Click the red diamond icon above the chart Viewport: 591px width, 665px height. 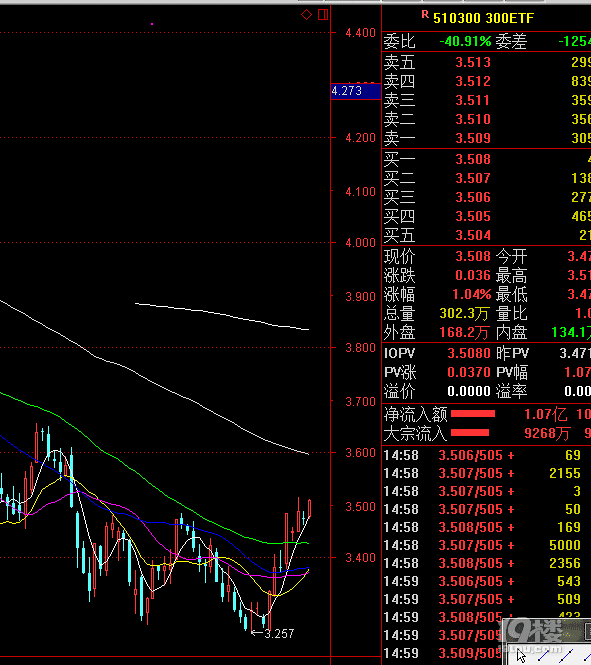[306, 15]
